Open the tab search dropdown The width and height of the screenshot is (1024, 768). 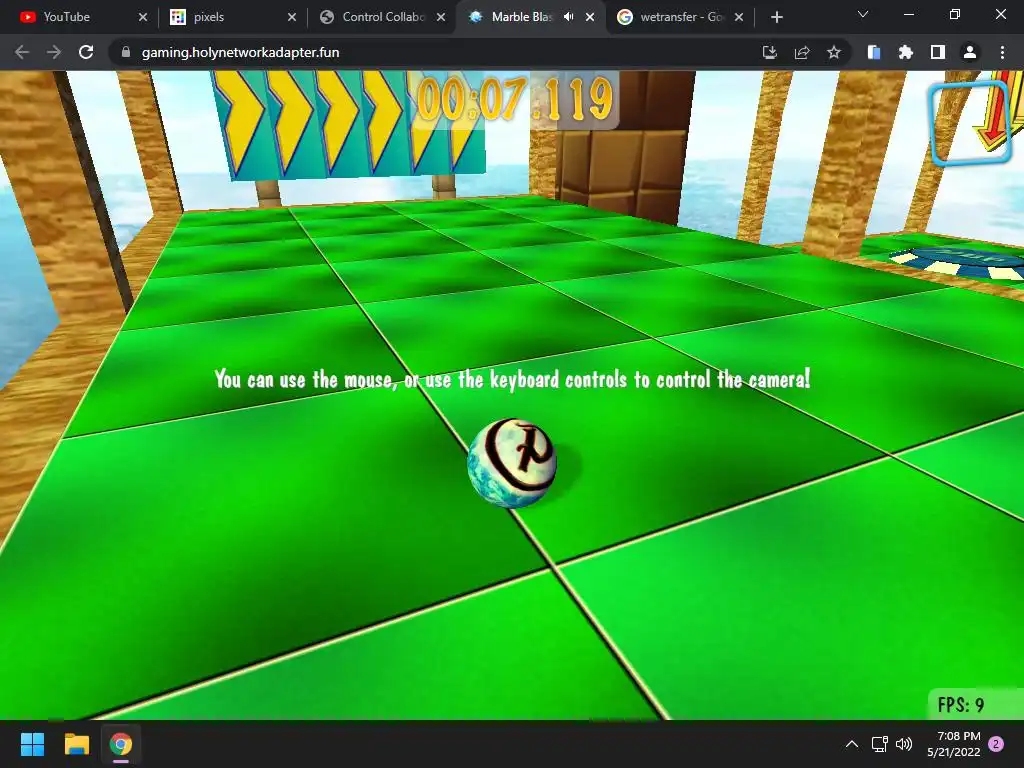coord(863,14)
